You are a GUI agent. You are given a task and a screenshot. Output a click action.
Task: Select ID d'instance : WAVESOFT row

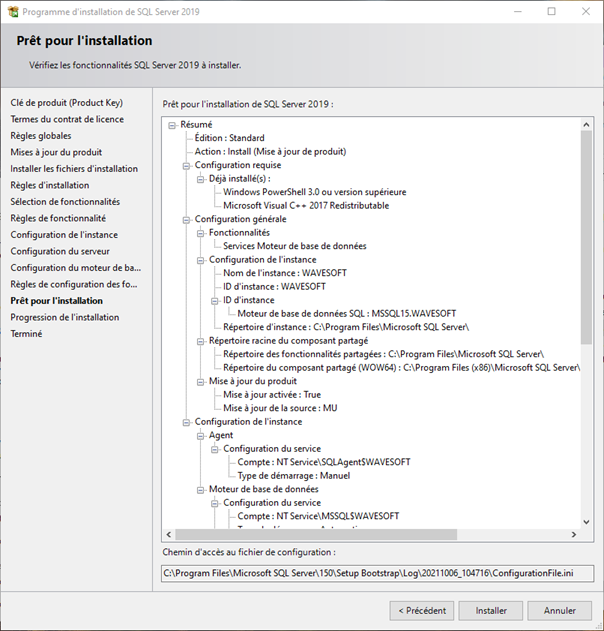click(x=274, y=287)
